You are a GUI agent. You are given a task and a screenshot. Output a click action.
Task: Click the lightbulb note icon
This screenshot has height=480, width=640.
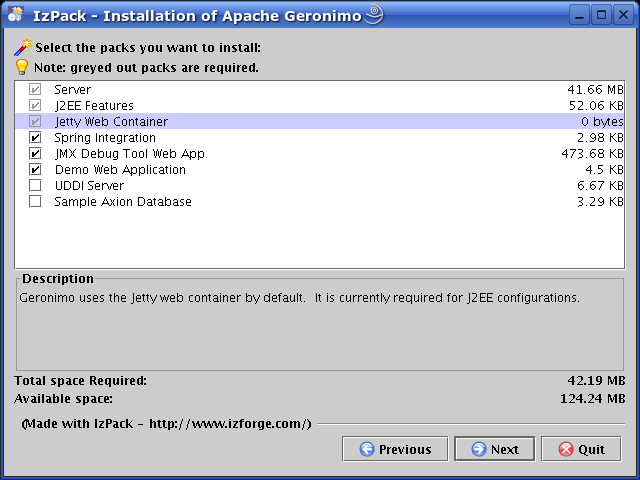coord(22,67)
